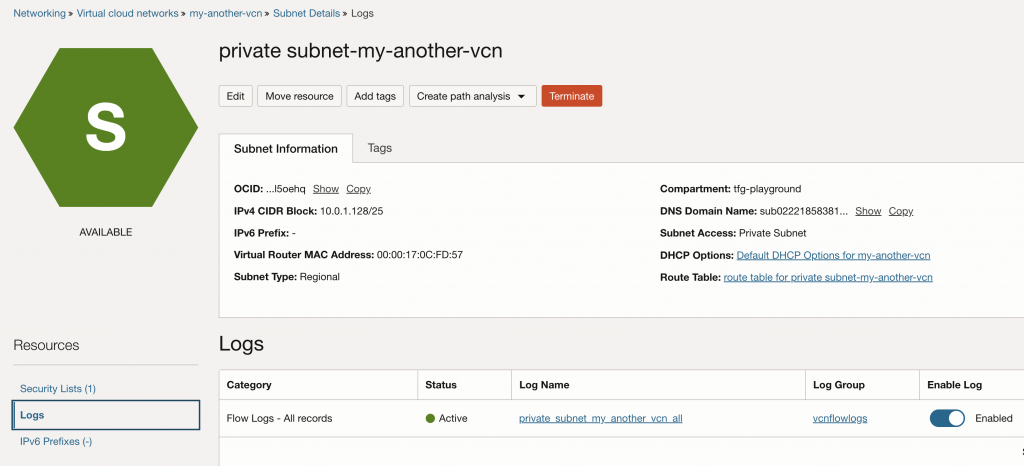Screen dimensions: 1024x466
Task: Copy the DNS Domain Name
Action: pos(901,211)
